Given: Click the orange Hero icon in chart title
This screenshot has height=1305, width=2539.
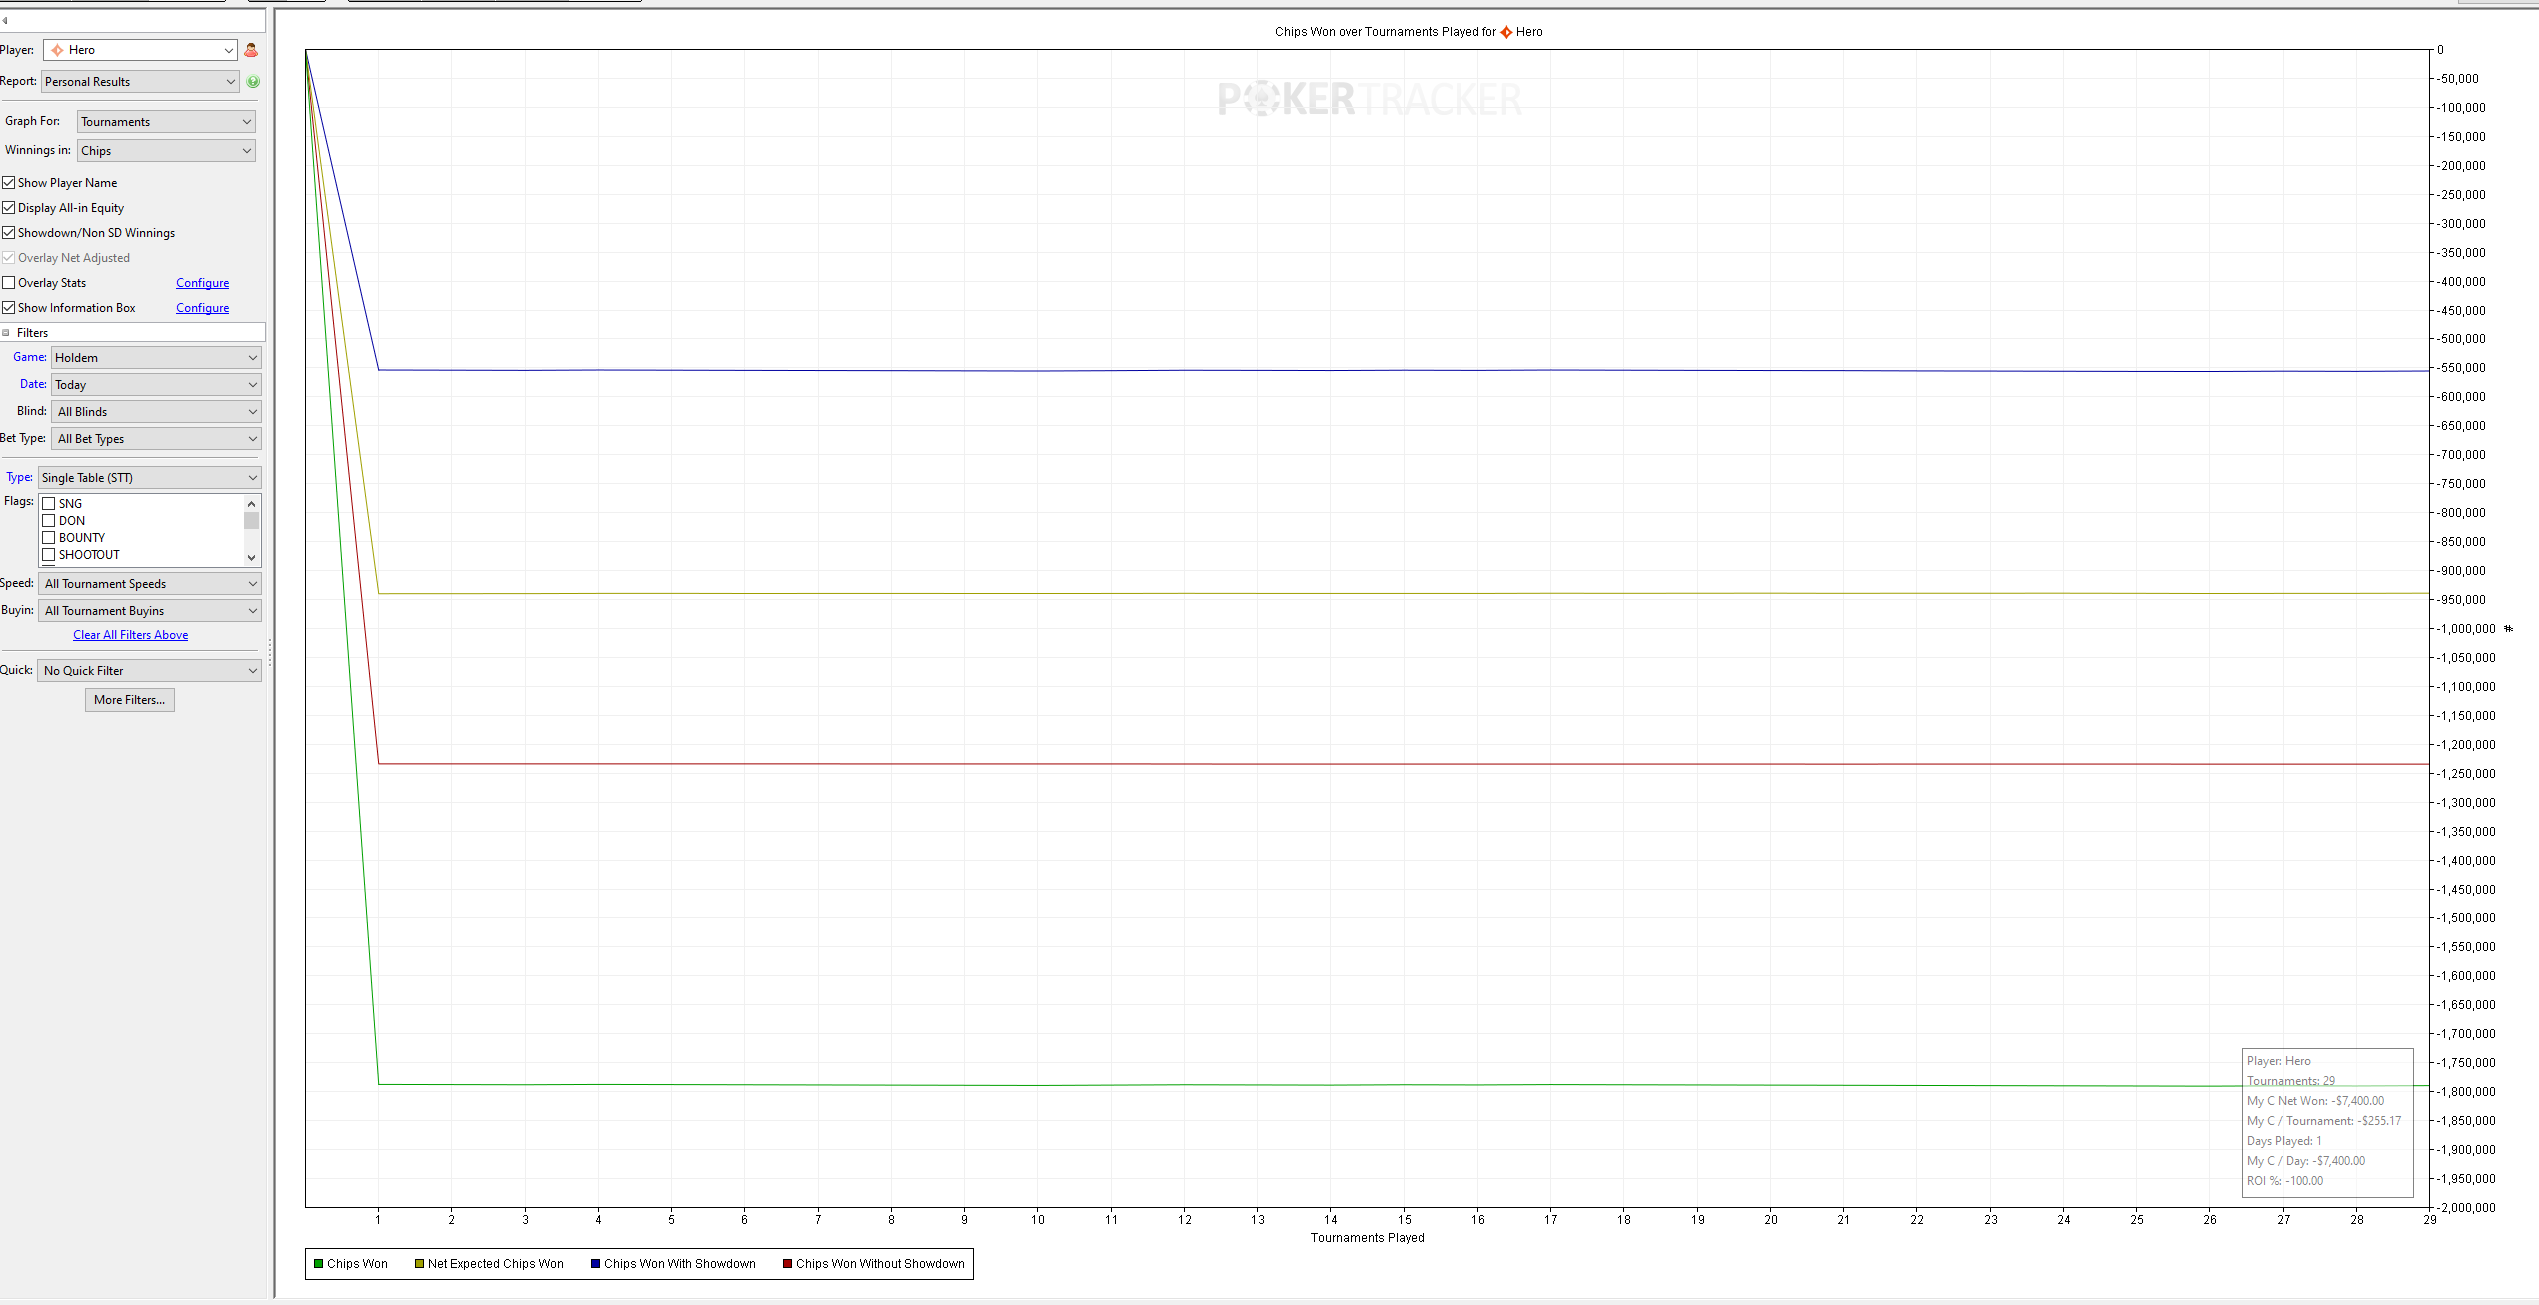Looking at the screenshot, I should point(1506,32).
